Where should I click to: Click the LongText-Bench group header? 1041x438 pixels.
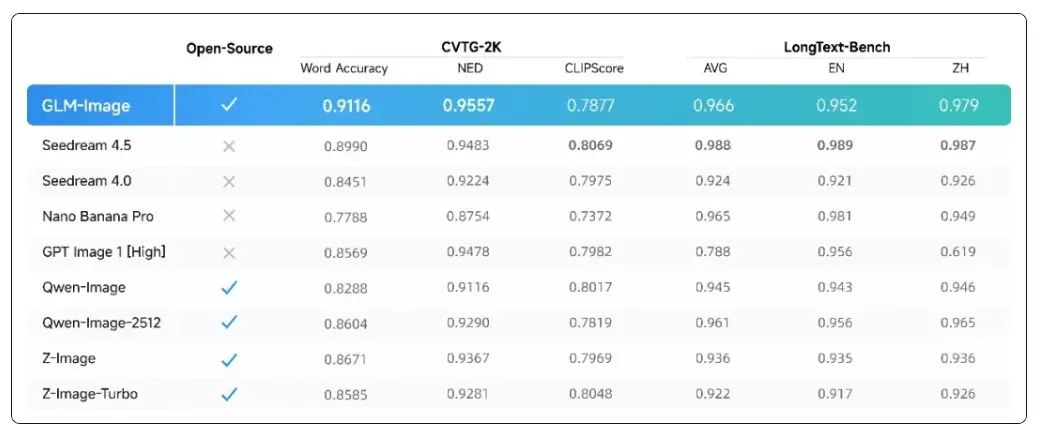click(x=836, y=47)
